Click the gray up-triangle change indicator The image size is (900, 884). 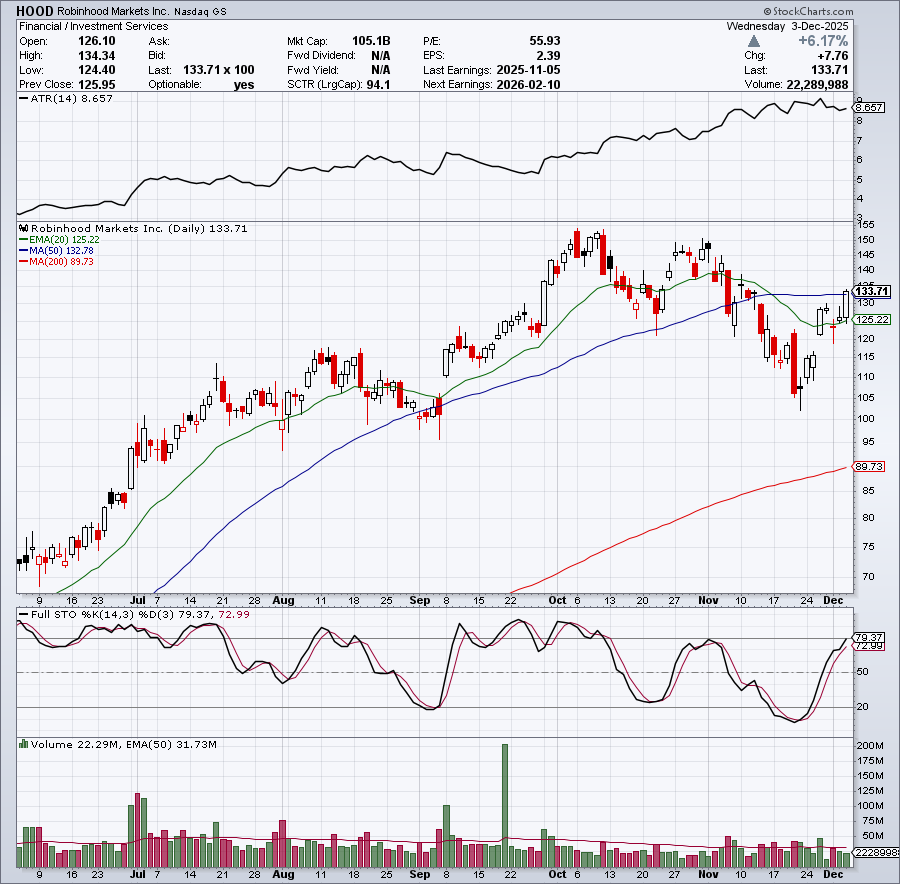tap(754, 41)
